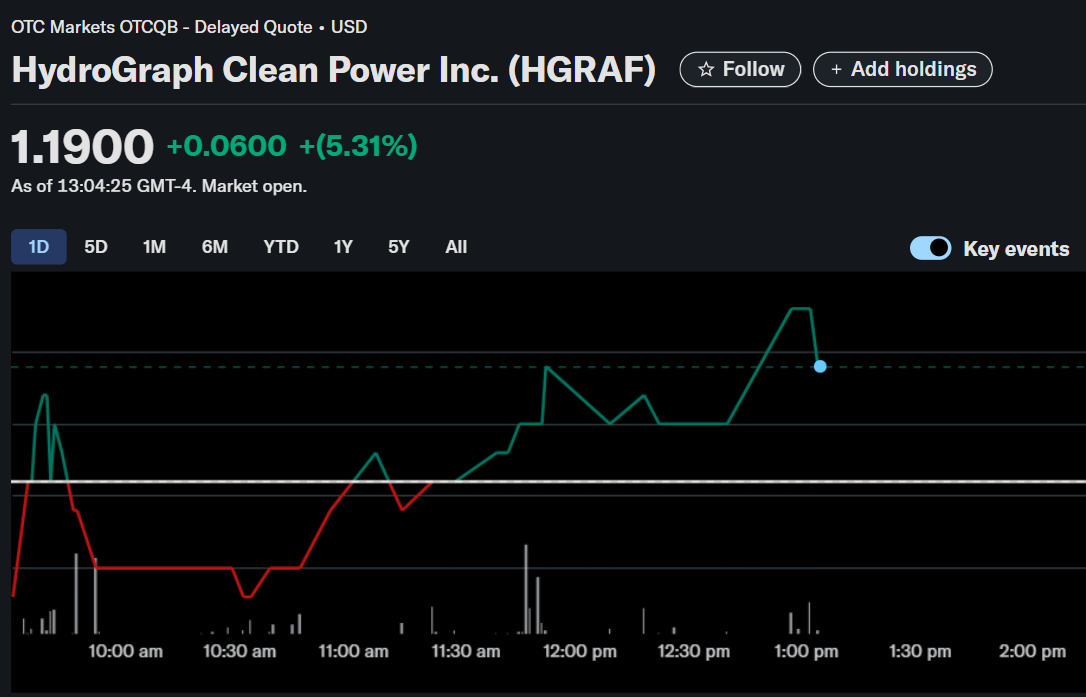Click the 2:00 pm axis label
Viewport: 1086px width, 697px height.
click(x=1032, y=651)
